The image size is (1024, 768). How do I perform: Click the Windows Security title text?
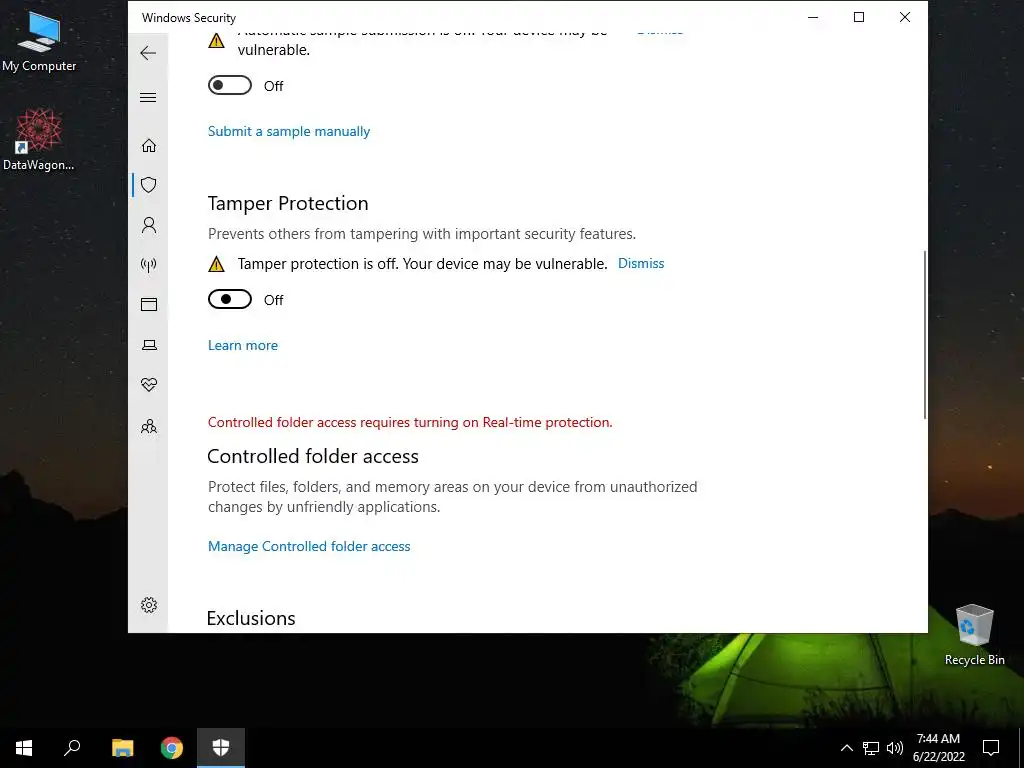point(189,18)
